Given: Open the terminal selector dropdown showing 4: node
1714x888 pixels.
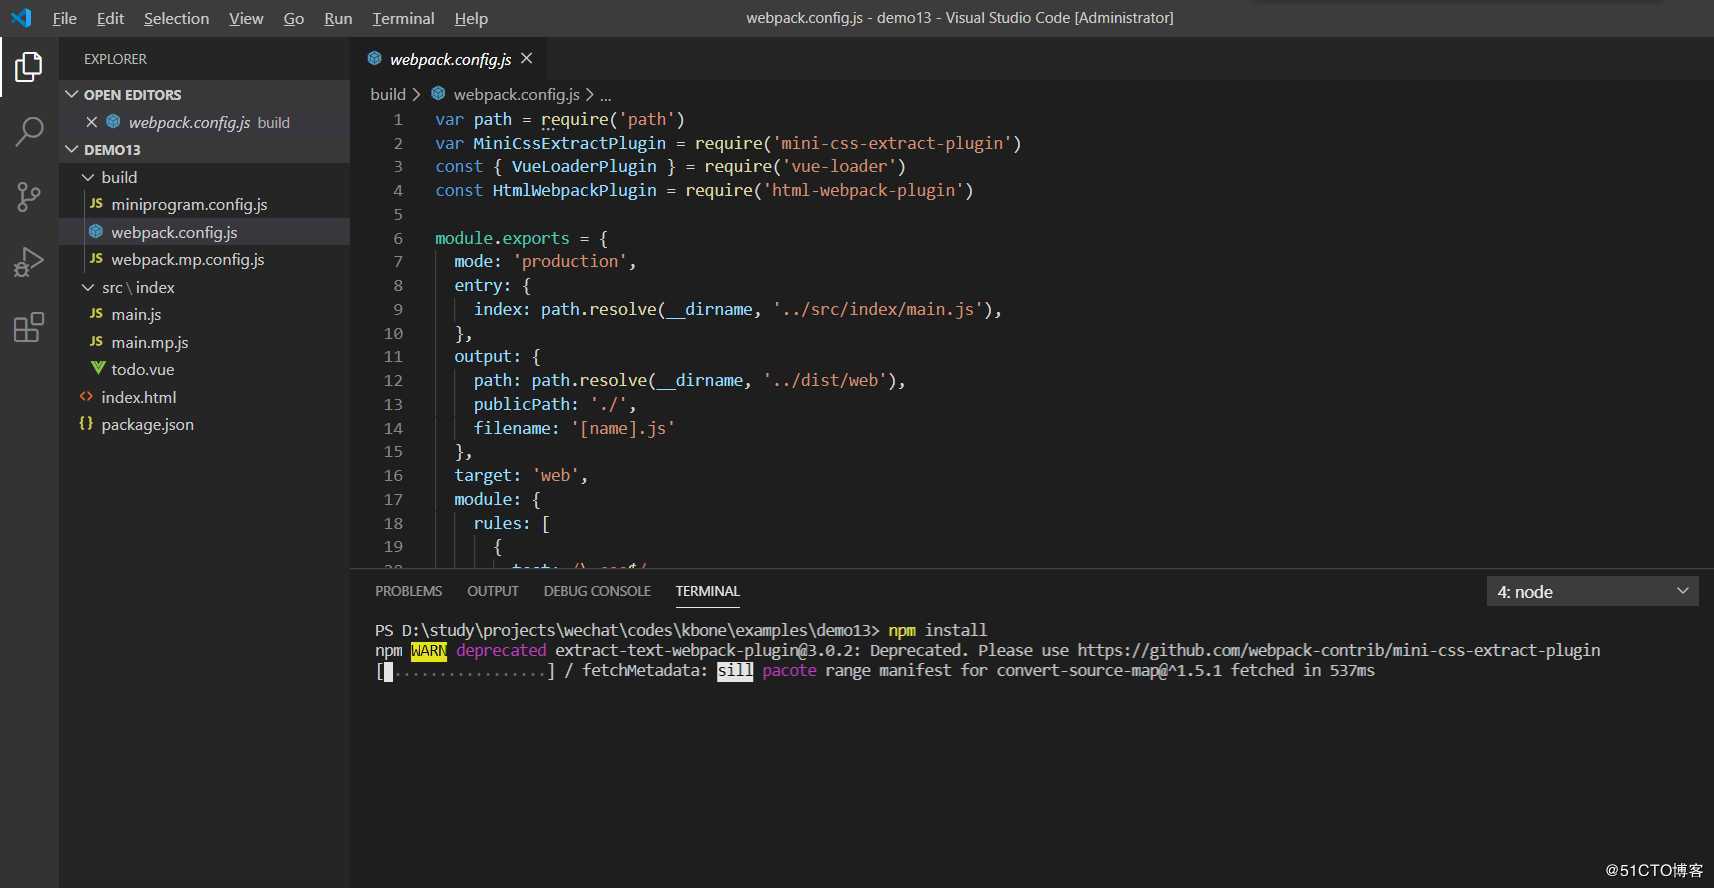Looking at the screenshot, I should (x=1592, y=592).
